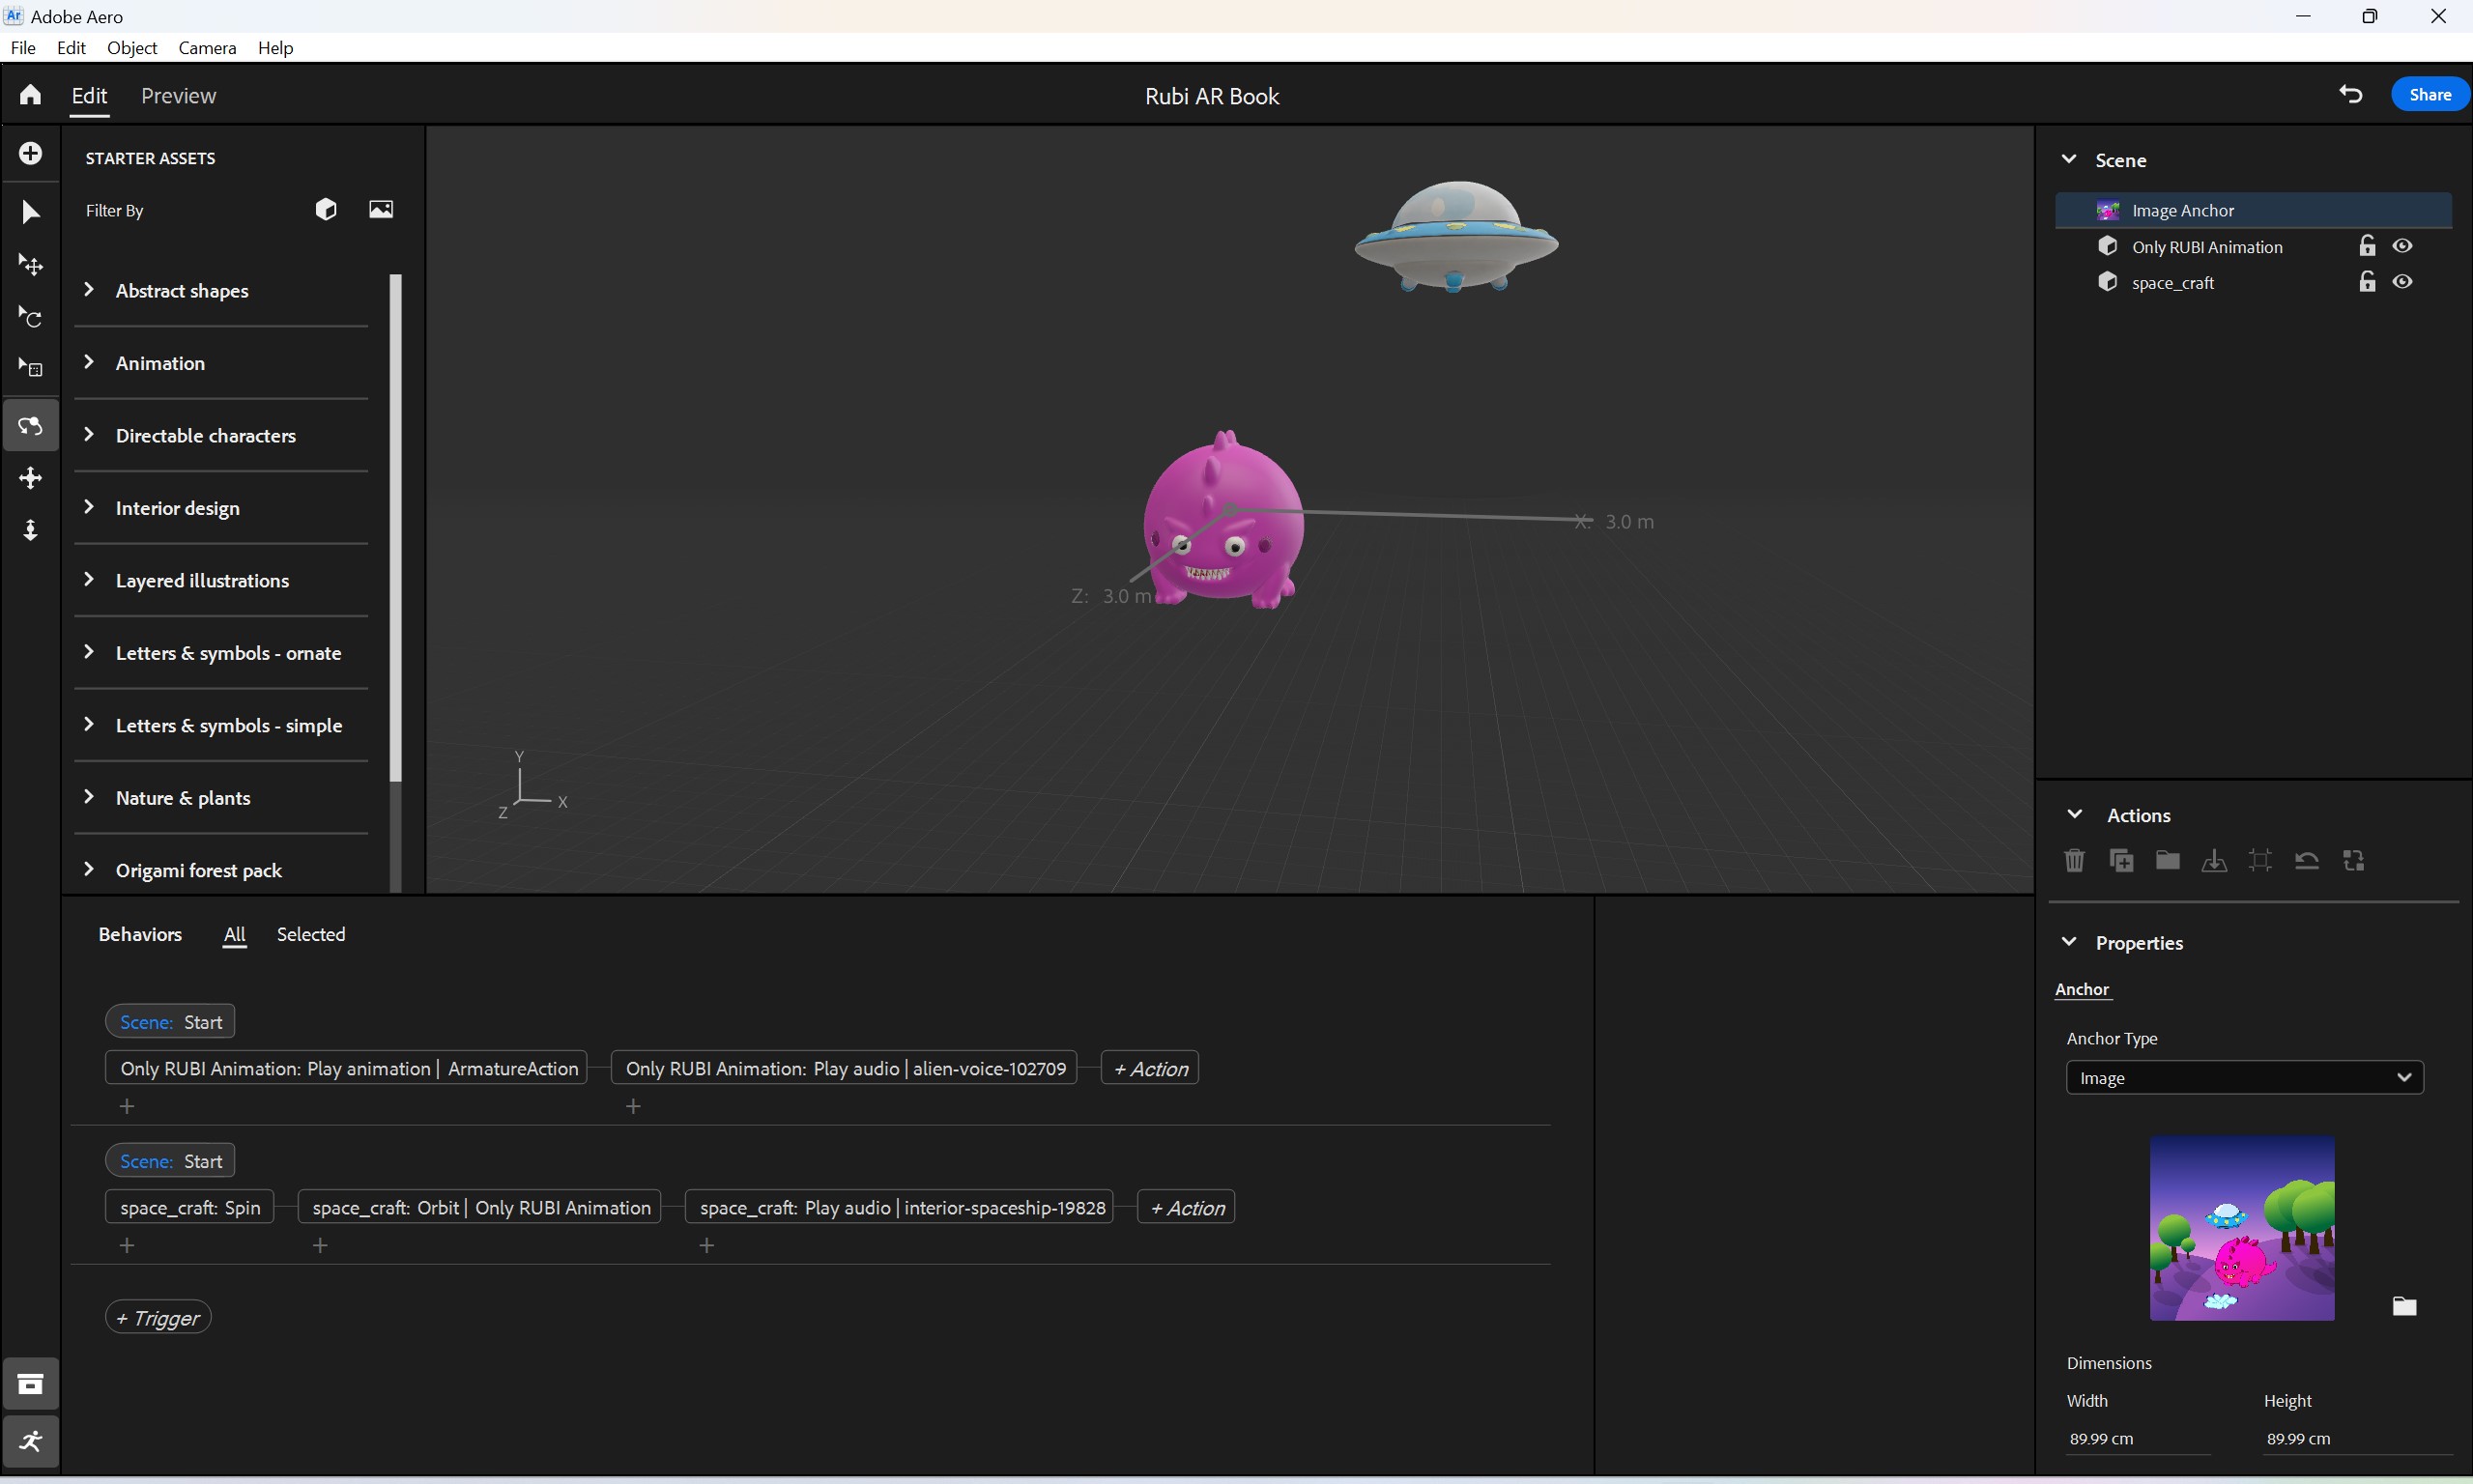Lock the space_craft layer

pos(2366,281)
